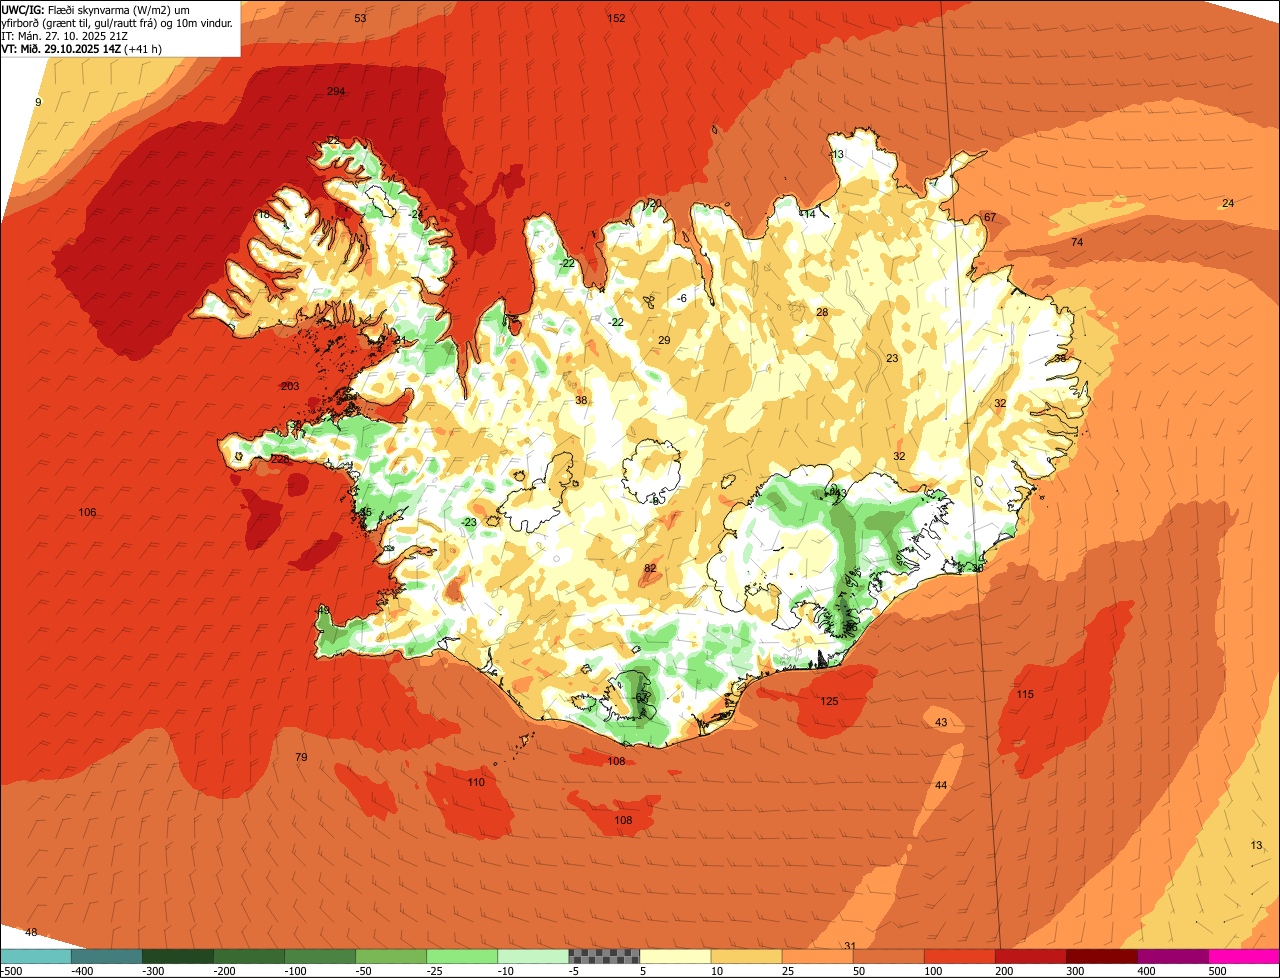Click the map value 48

click(x=31, y=932)
